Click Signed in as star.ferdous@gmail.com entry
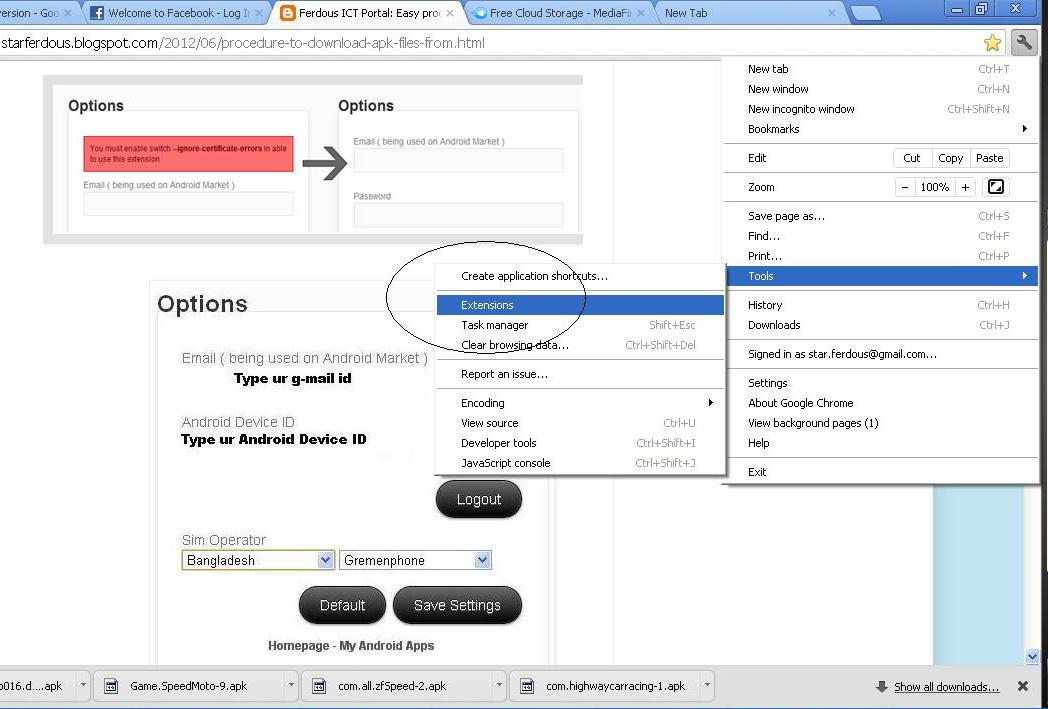This screenshot has height=709, width=1048. pos(881,354)
